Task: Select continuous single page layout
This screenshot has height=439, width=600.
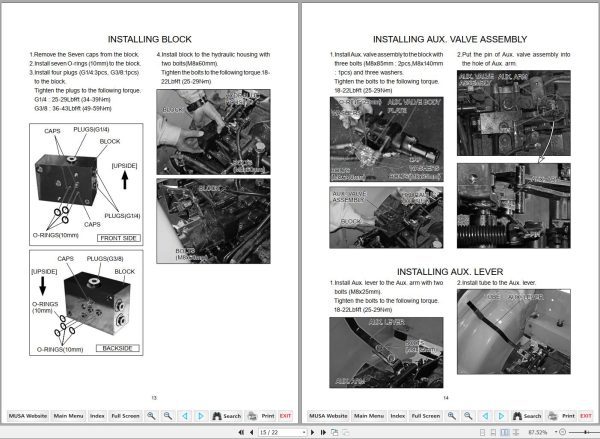Action: (x=493, y=432)
